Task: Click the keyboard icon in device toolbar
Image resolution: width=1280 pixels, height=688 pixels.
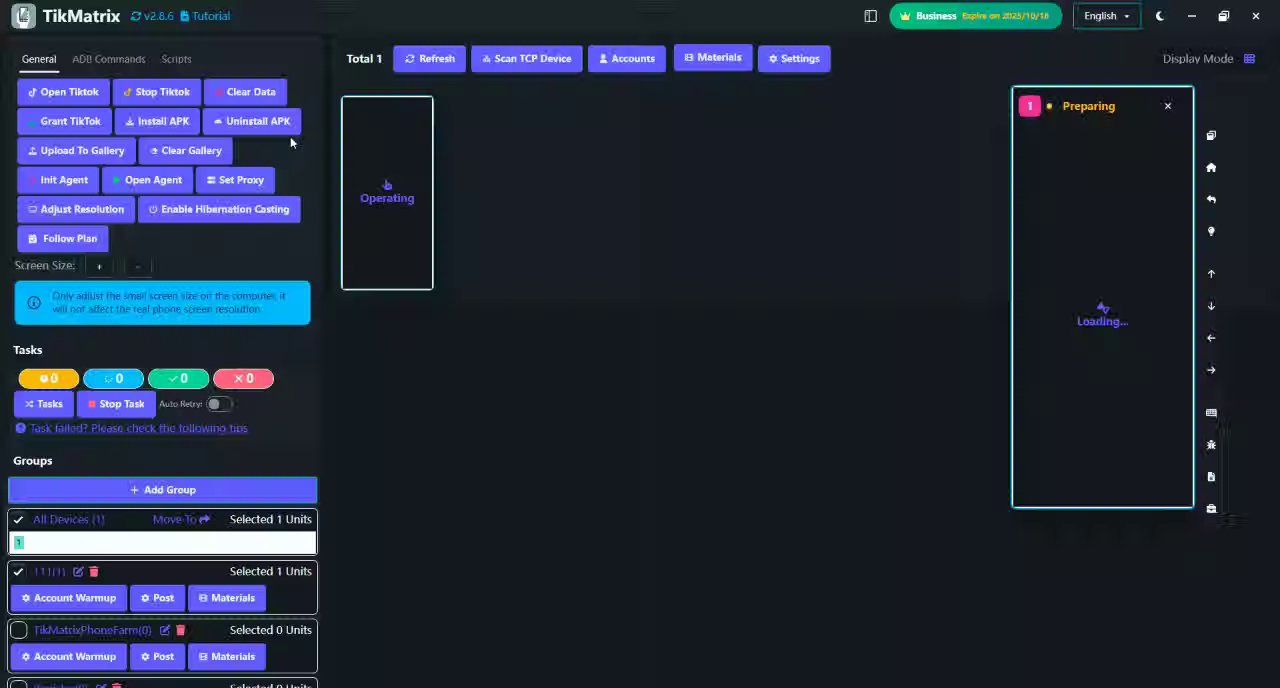Action: coord(1211,412)
